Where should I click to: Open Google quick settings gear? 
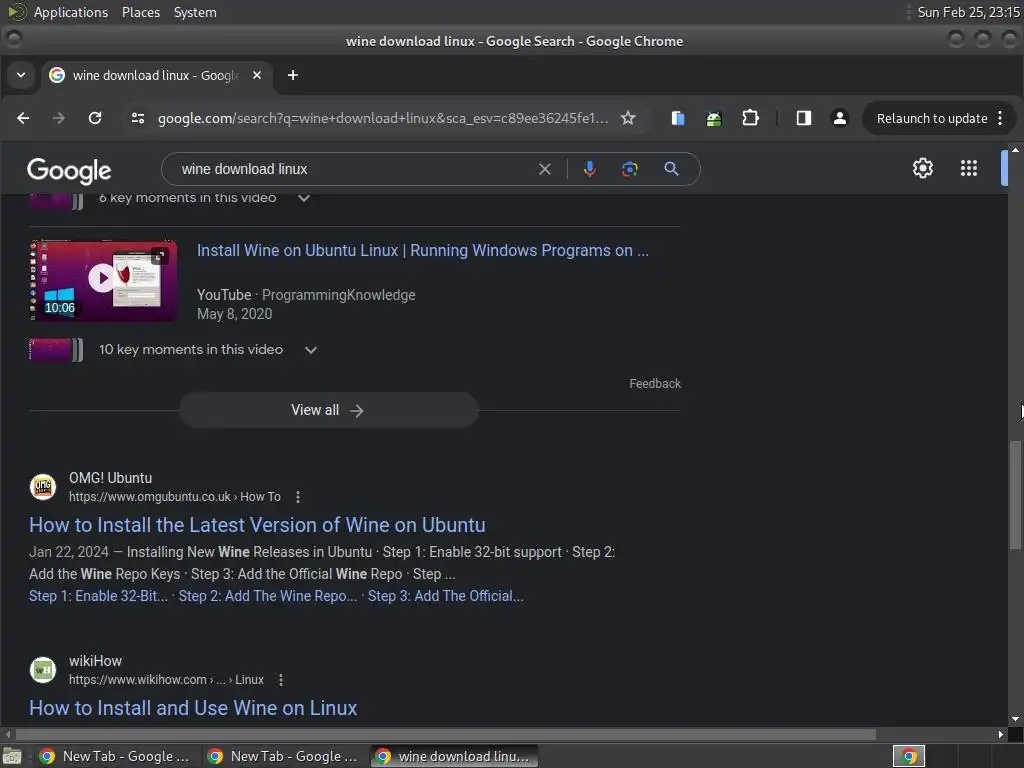click(923, 168)
